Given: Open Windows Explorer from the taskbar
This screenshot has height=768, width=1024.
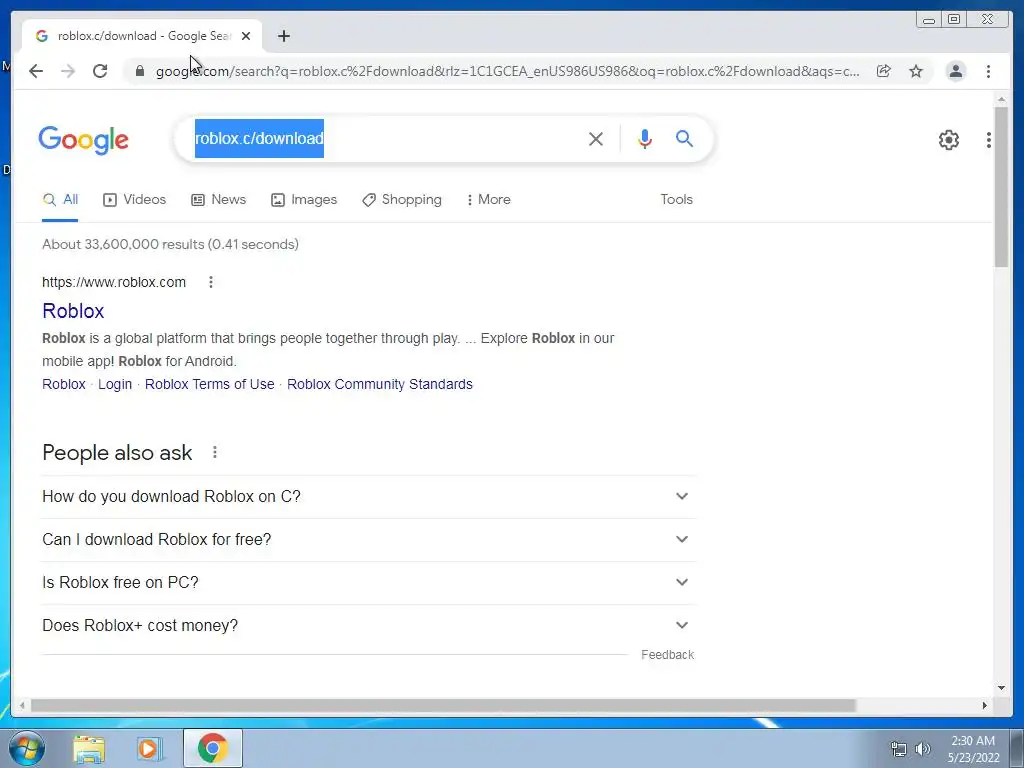Looking at the screenshot, I should (x=89, y=748).
